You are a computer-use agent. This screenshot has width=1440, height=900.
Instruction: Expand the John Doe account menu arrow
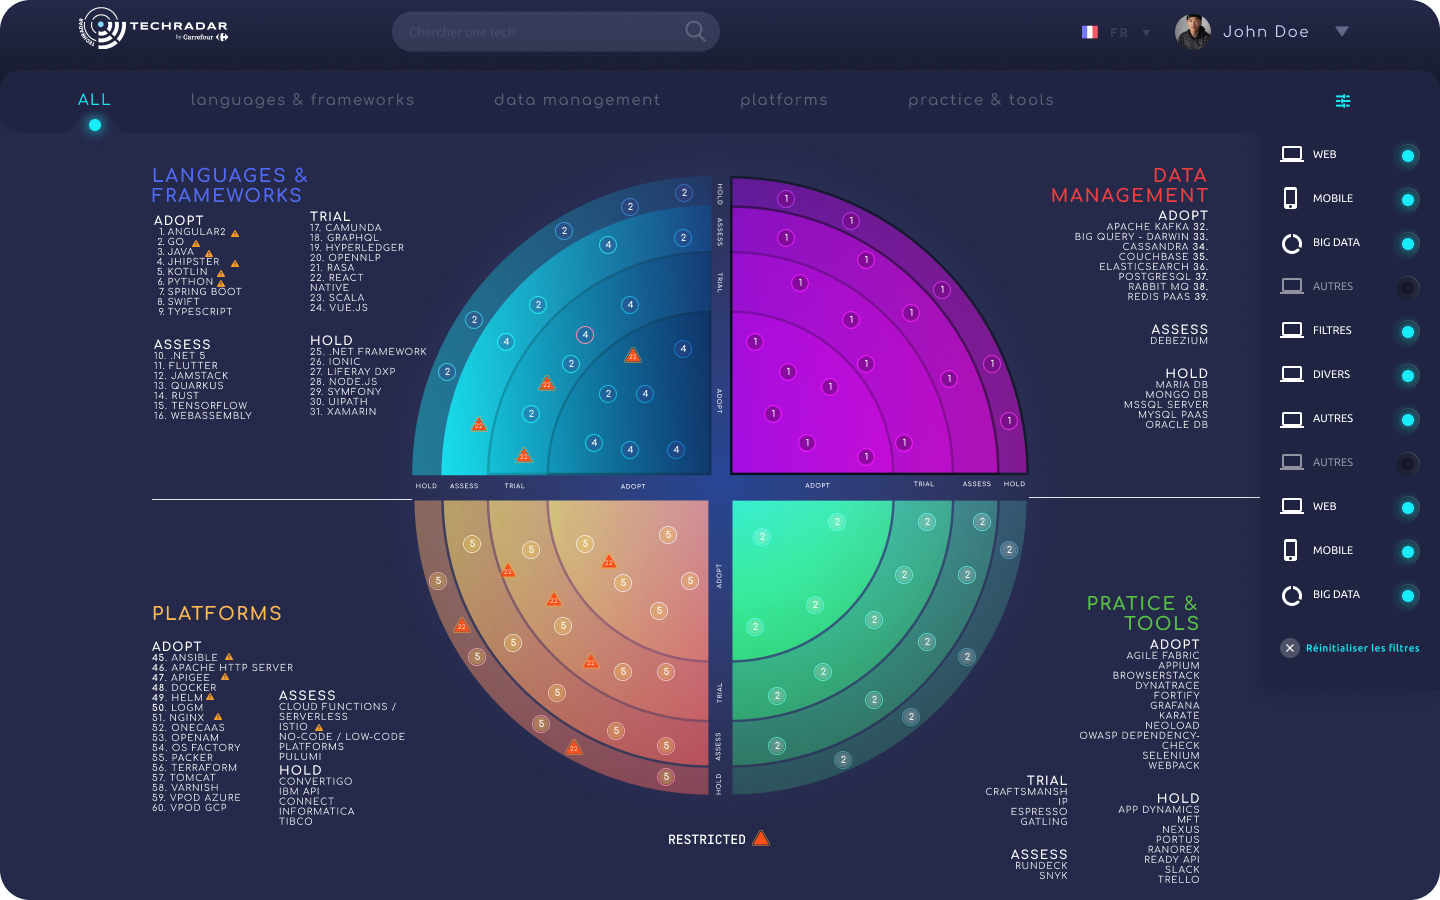[x=1342, y=31]
